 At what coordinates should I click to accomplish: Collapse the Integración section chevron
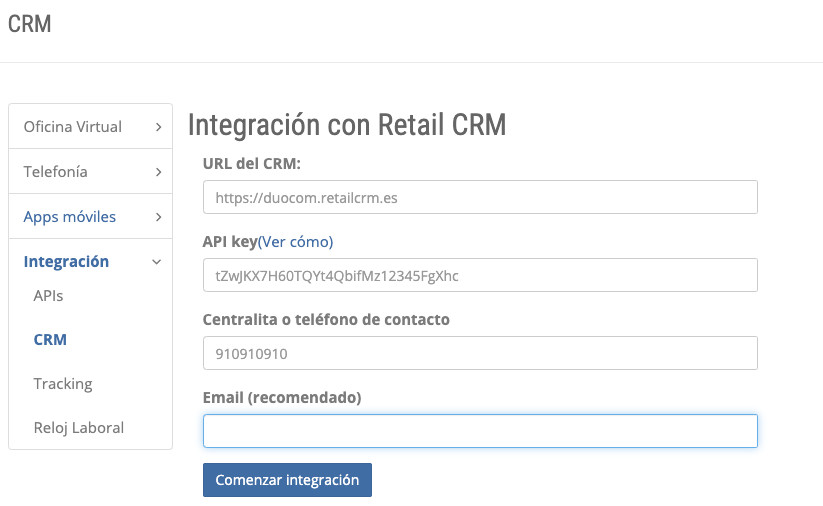click(x=157, y=262)
